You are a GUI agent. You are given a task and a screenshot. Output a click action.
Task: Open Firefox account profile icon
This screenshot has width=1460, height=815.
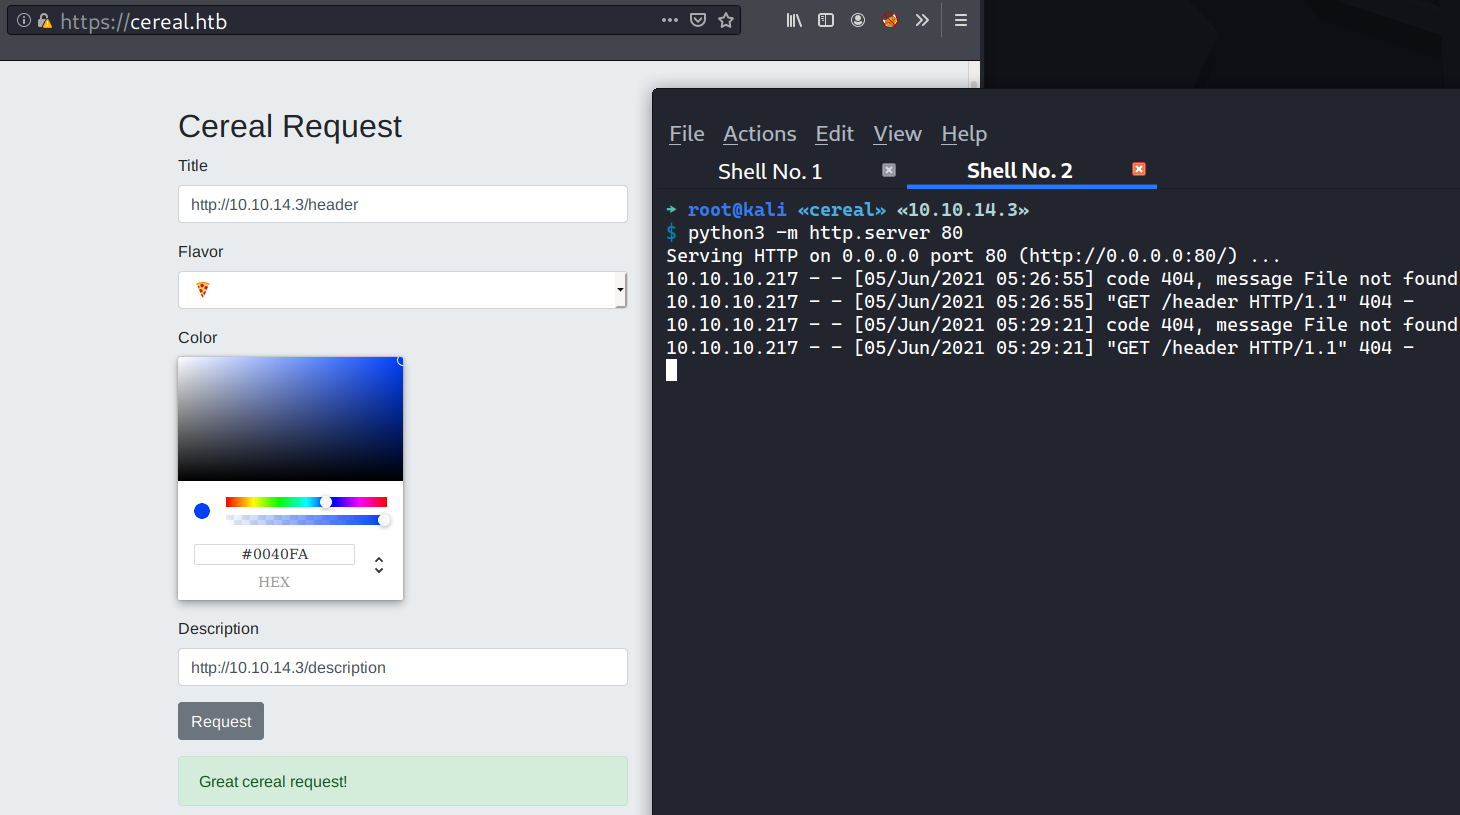(858, 20)
